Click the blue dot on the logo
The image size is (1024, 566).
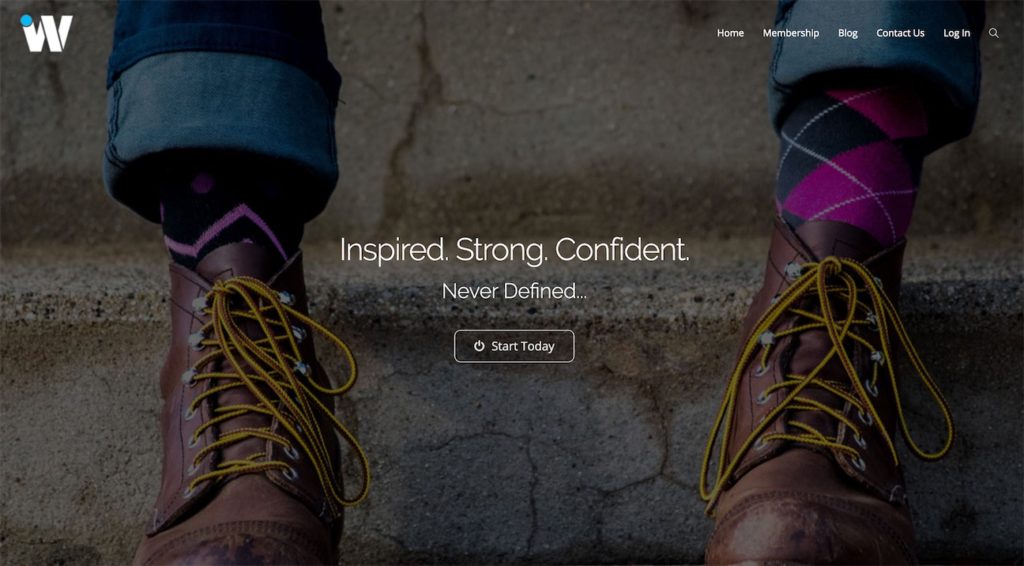coord(26,20)
